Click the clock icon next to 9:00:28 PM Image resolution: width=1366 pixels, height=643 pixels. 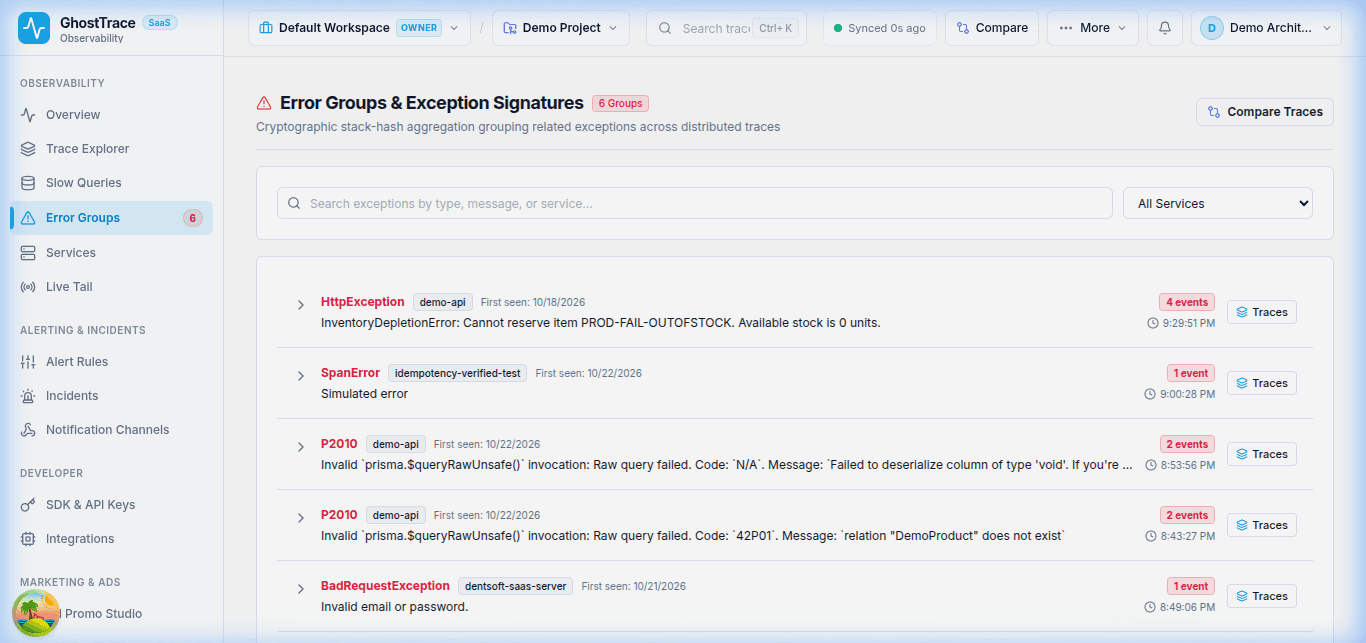(1150, 394)
